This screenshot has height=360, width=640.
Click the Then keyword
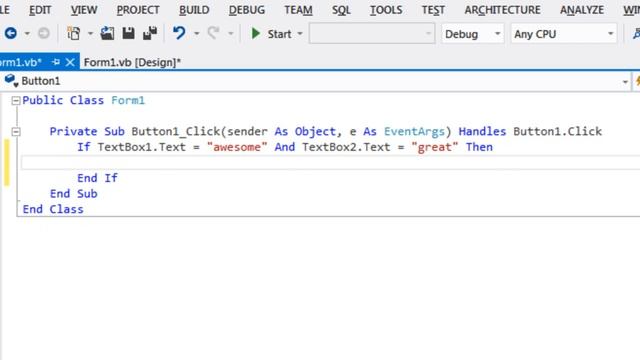click(x=479, y=147)
